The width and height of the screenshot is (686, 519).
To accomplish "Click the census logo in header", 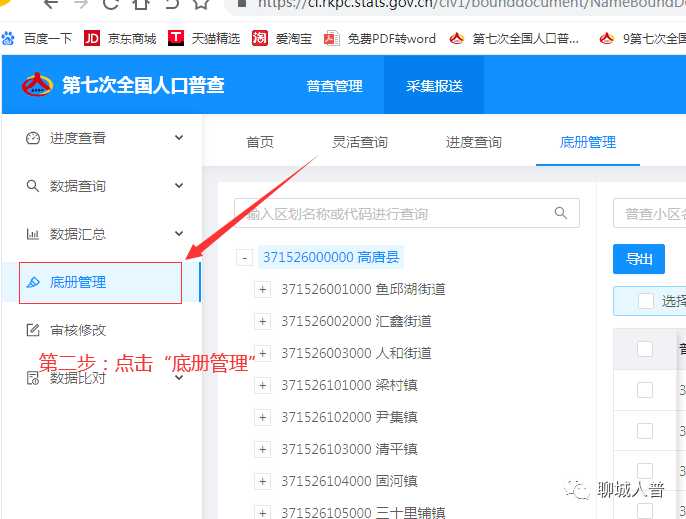I will point(38,85).
